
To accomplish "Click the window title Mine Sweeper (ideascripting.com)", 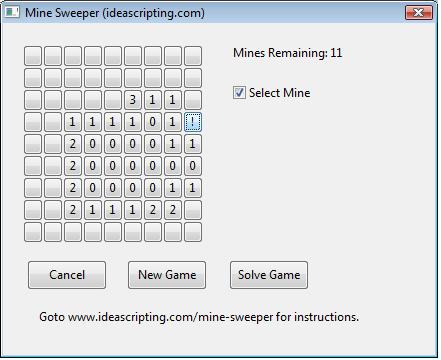I will [x=115, y=13].
